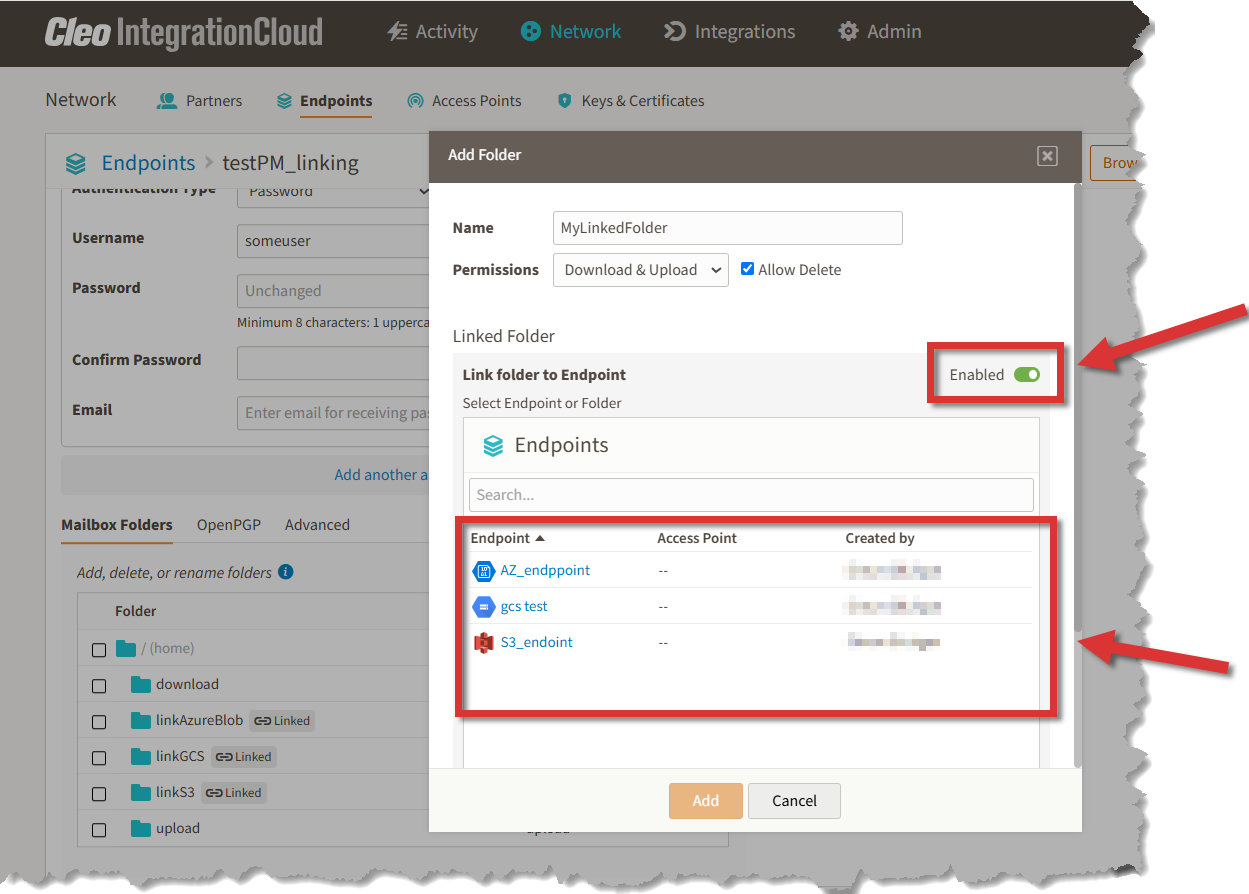
Task: Click the linkGCS folder icon
Action: (x=140, y=756)
